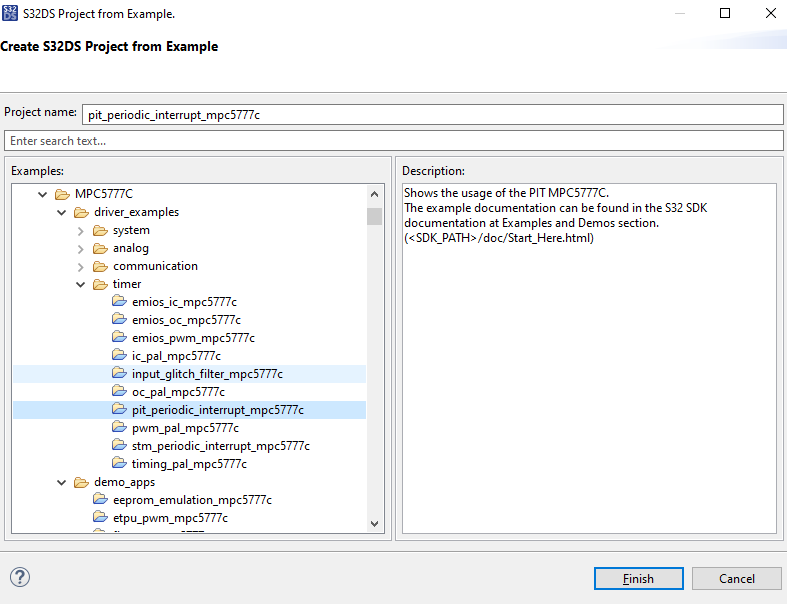This screenshot has width=787, height=604.
Task: Select input_glitch_filter_mpc5777c example
Action: point(207,374)
